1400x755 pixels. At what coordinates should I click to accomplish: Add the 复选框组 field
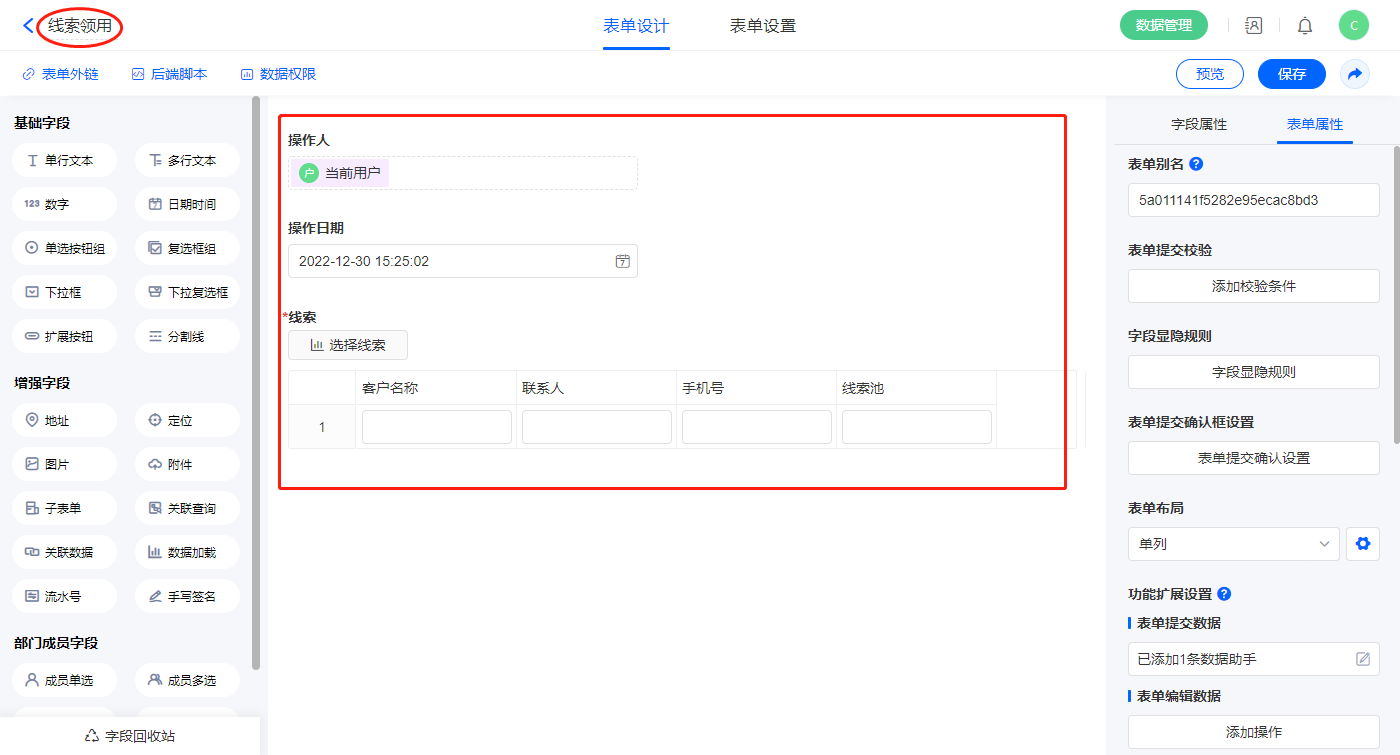click(187, 248)
